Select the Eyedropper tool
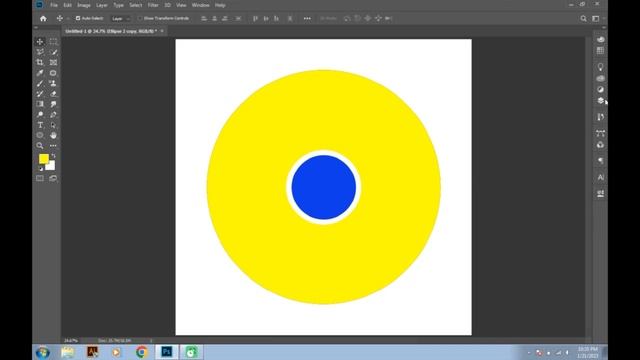640x360 pixels. pyautogui.click(x=40, y=73)
